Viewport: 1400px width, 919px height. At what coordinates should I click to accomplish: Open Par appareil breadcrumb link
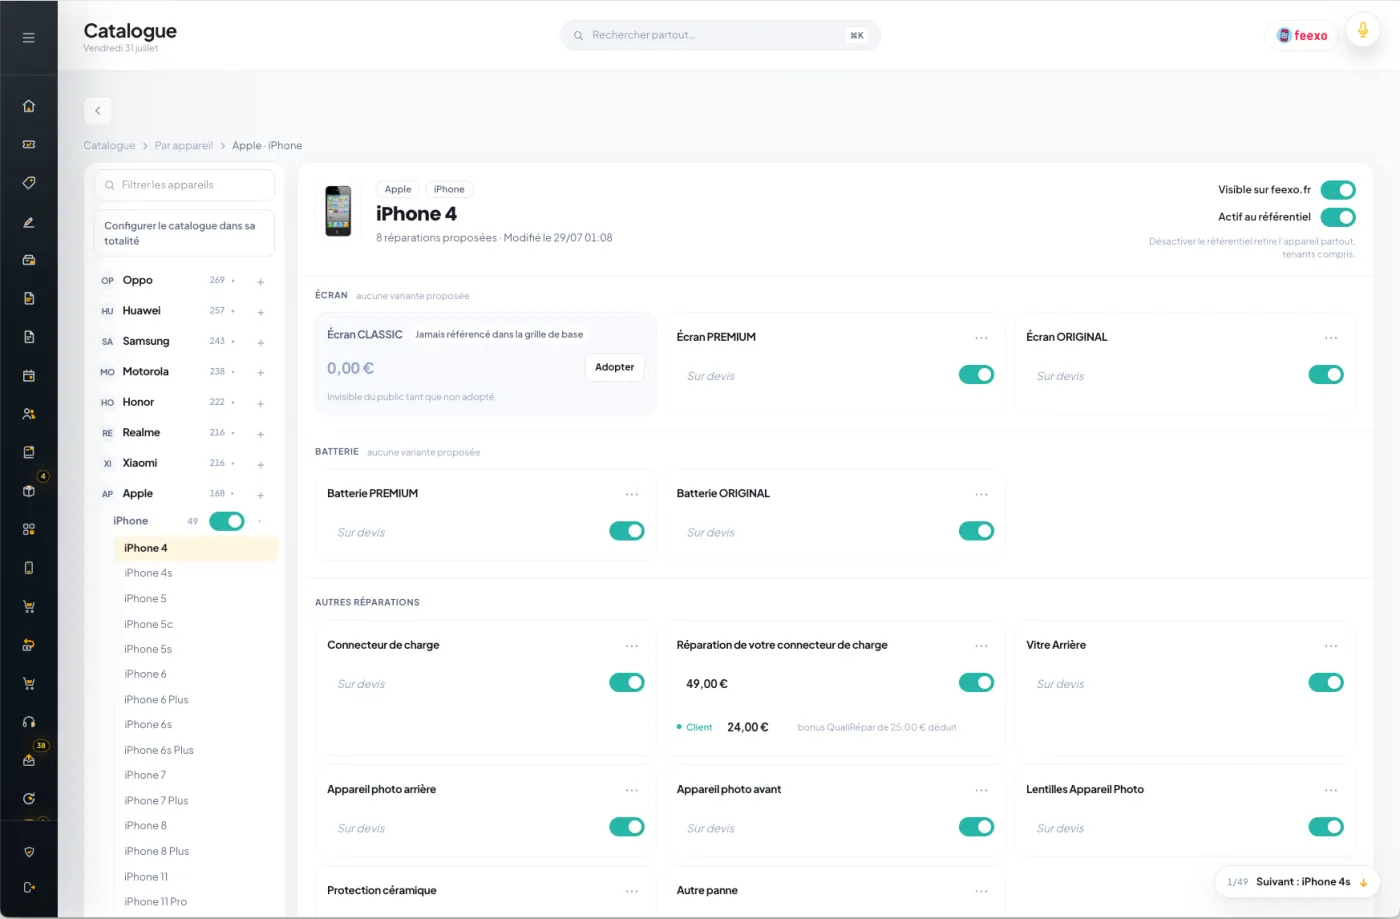[184, 146]
